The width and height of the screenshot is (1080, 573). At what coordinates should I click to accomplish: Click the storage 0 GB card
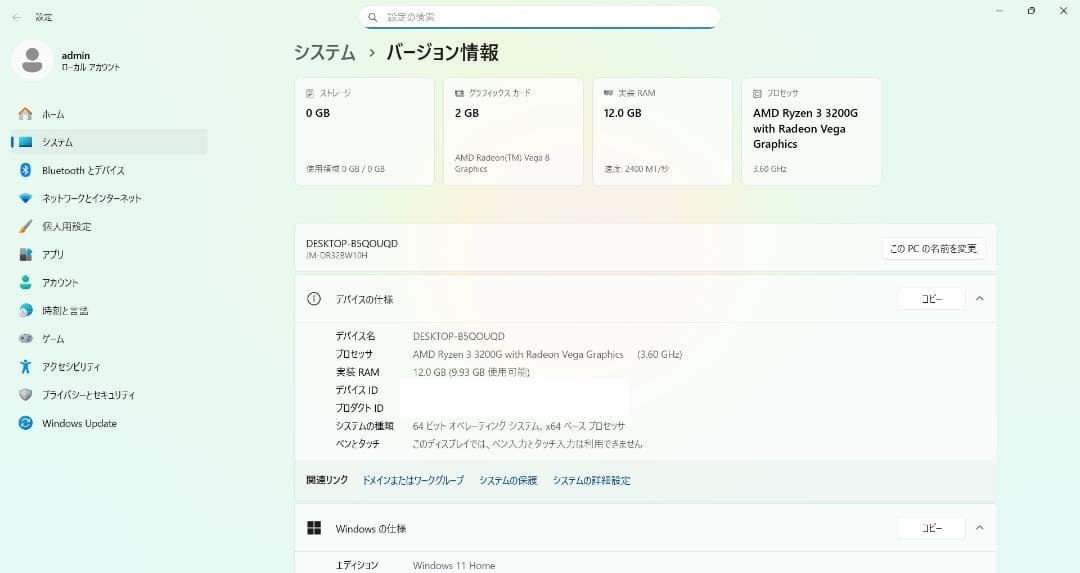point(364,131)
